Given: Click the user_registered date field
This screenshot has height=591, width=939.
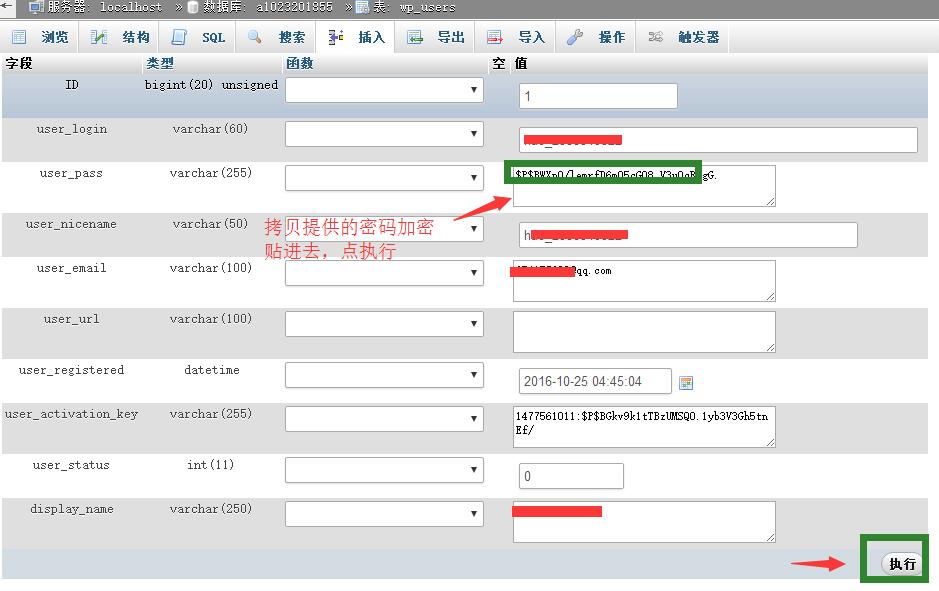Looking at the screenshot, I should (595, 381).
